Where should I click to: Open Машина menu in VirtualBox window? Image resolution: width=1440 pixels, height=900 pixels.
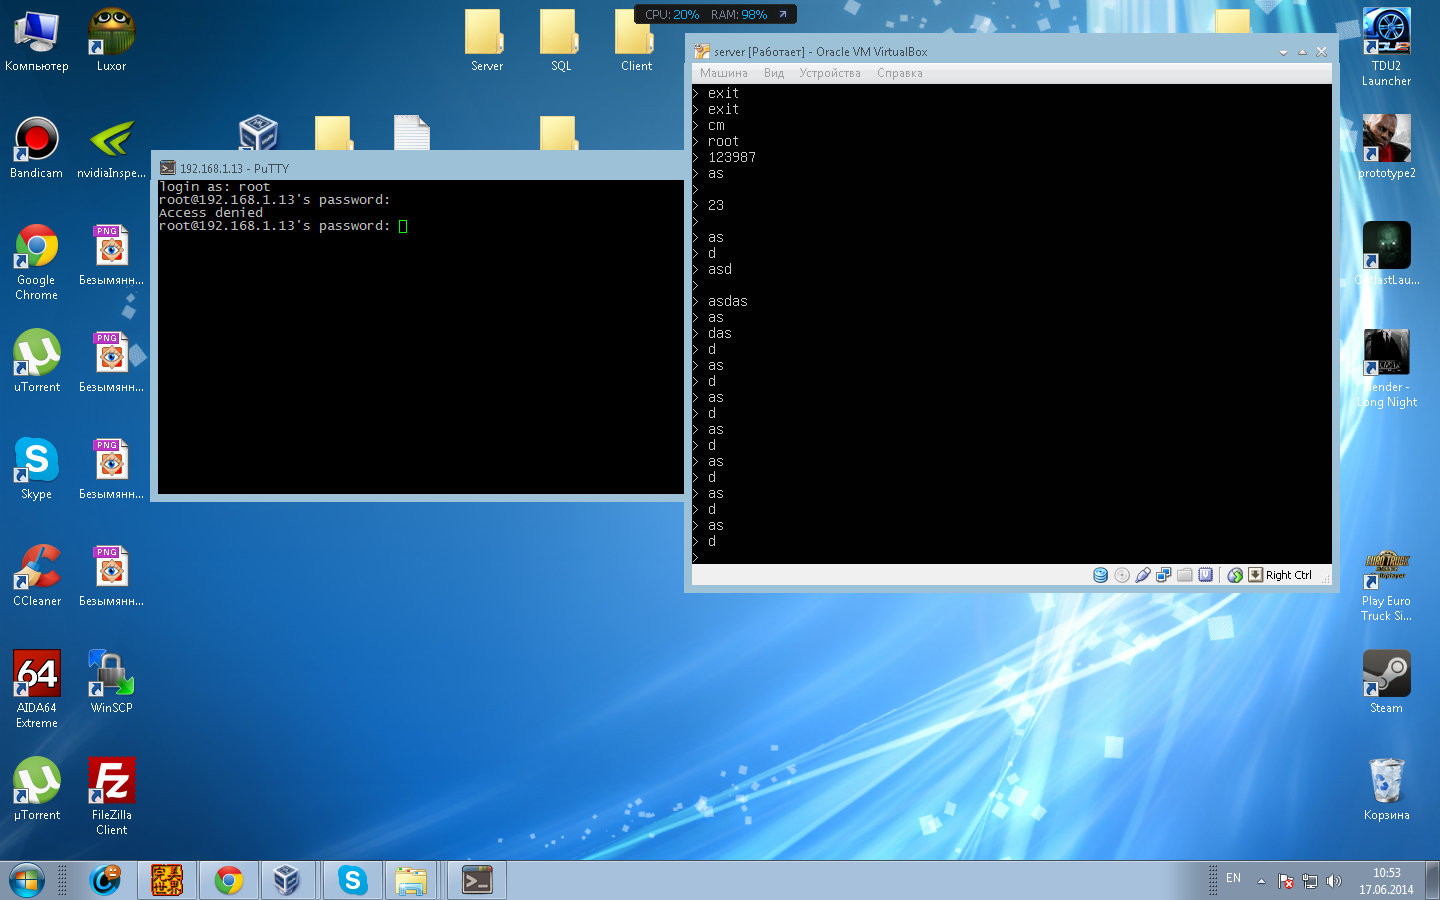[724, 73]
